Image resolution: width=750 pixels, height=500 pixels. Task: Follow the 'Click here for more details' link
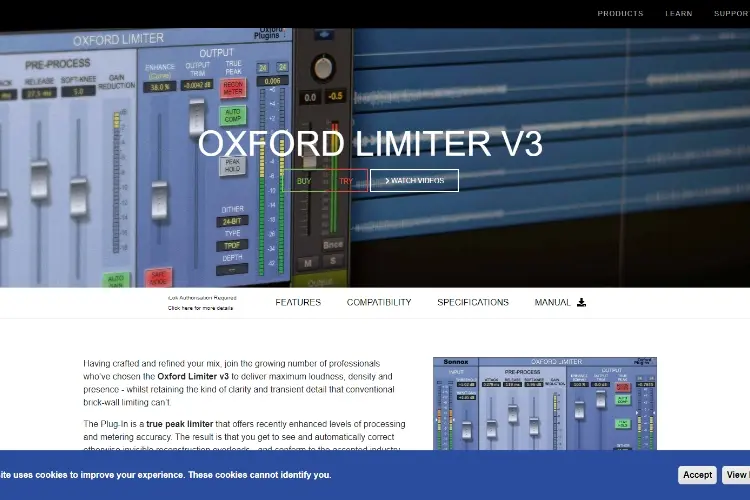pos(200,308)
